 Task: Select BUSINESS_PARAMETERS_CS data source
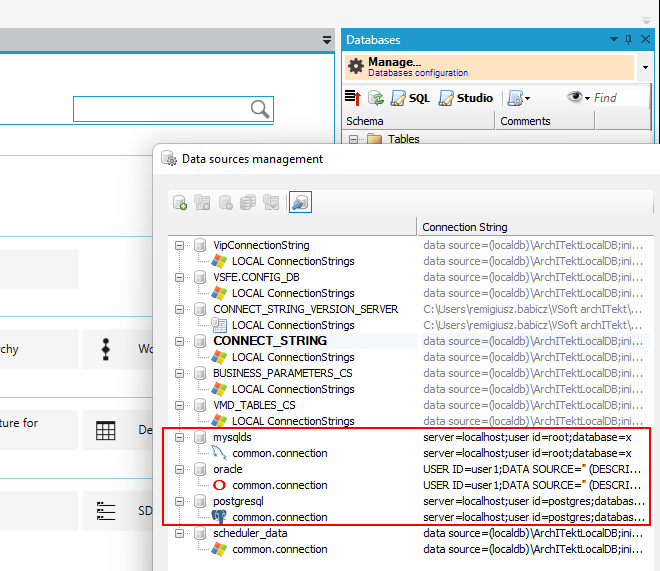tap(282, 373)
